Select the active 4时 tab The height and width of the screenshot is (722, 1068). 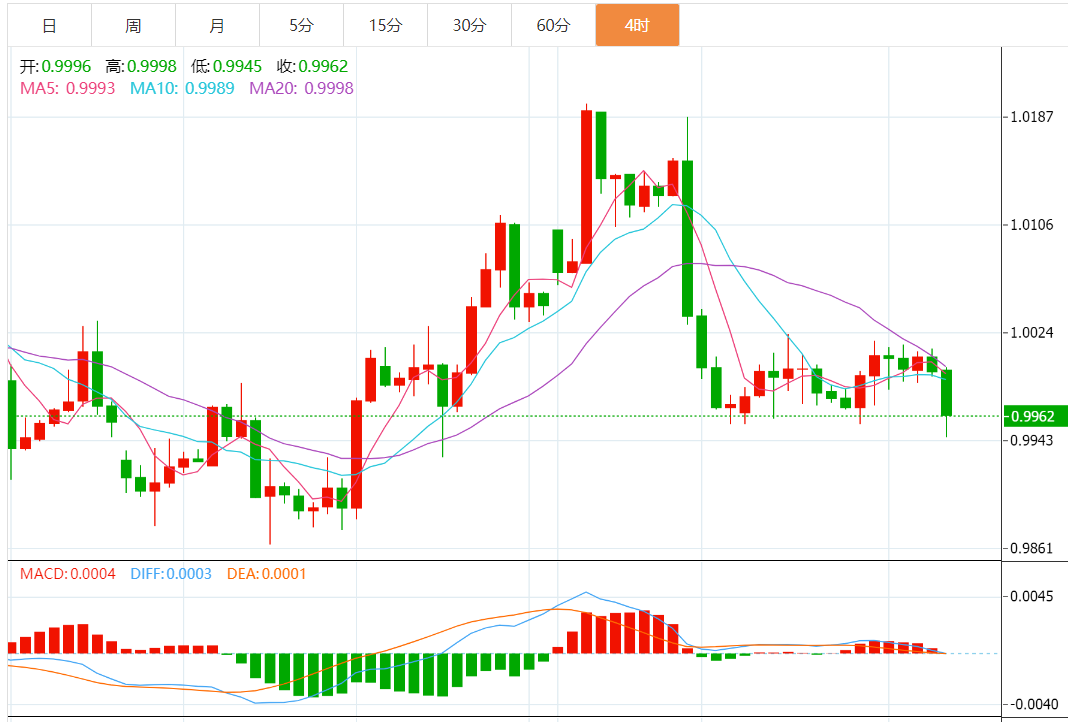638,25
